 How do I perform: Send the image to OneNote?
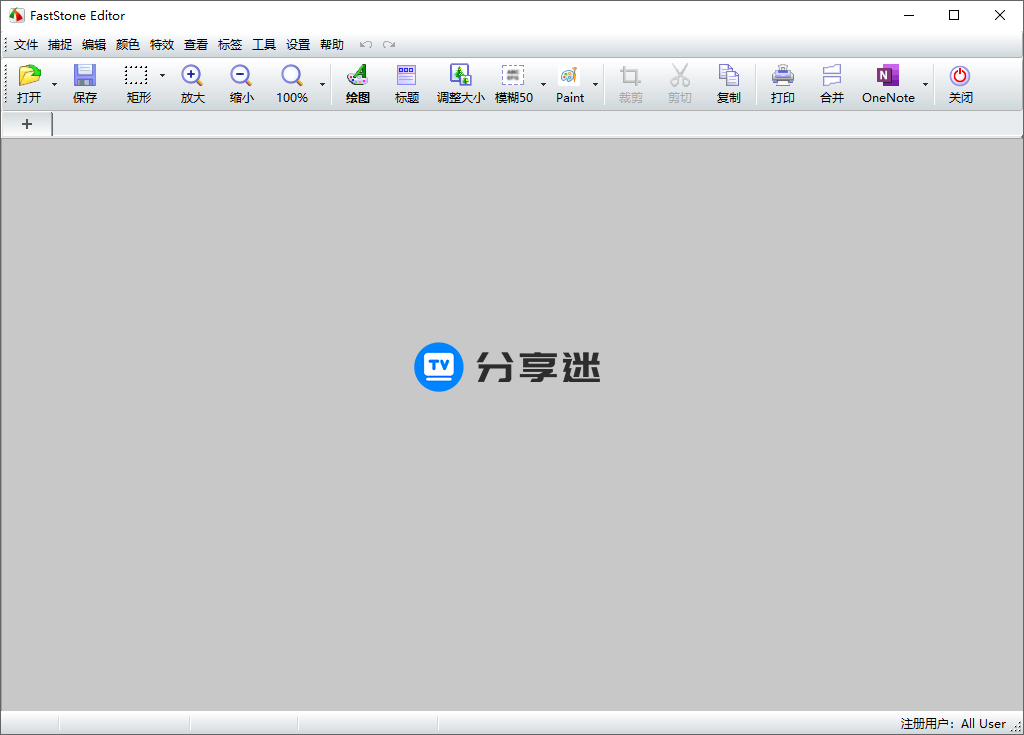click(x=886, y=83)
